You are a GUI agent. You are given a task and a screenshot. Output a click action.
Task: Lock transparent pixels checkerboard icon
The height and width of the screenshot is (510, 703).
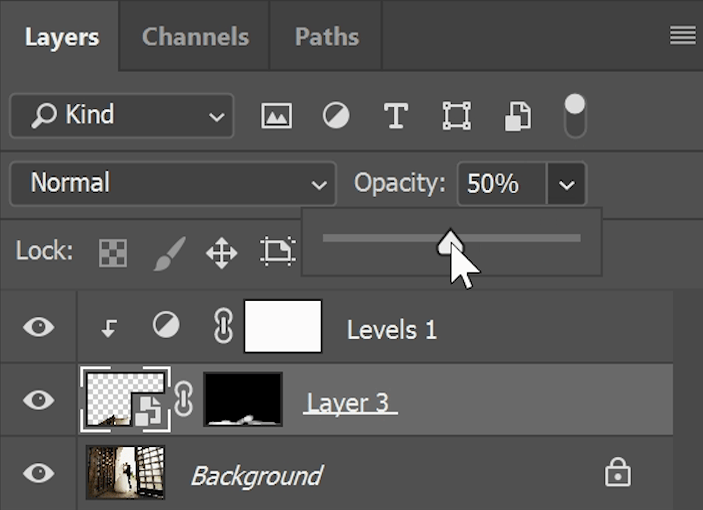click(112, 252)
